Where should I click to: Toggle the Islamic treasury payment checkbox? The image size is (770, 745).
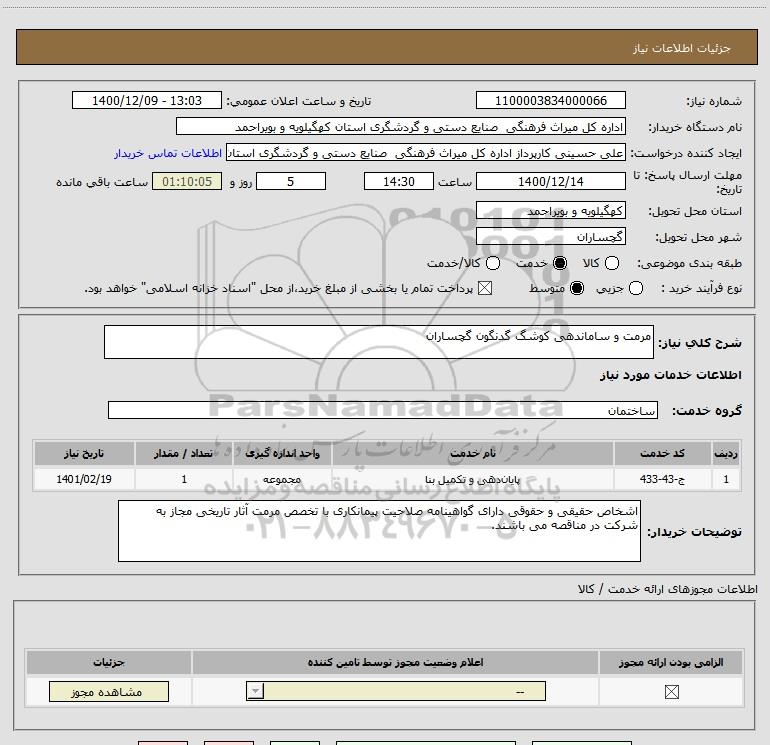point(485,288)
